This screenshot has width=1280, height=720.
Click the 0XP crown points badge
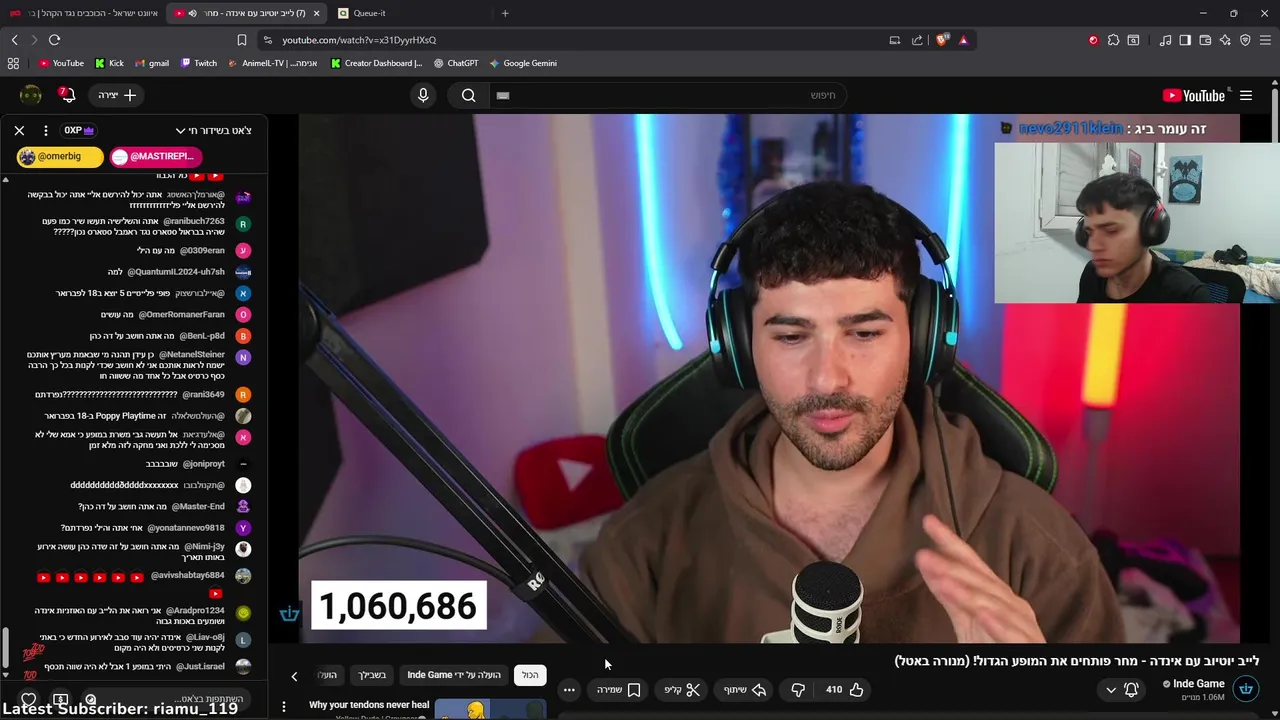[79, 130]
